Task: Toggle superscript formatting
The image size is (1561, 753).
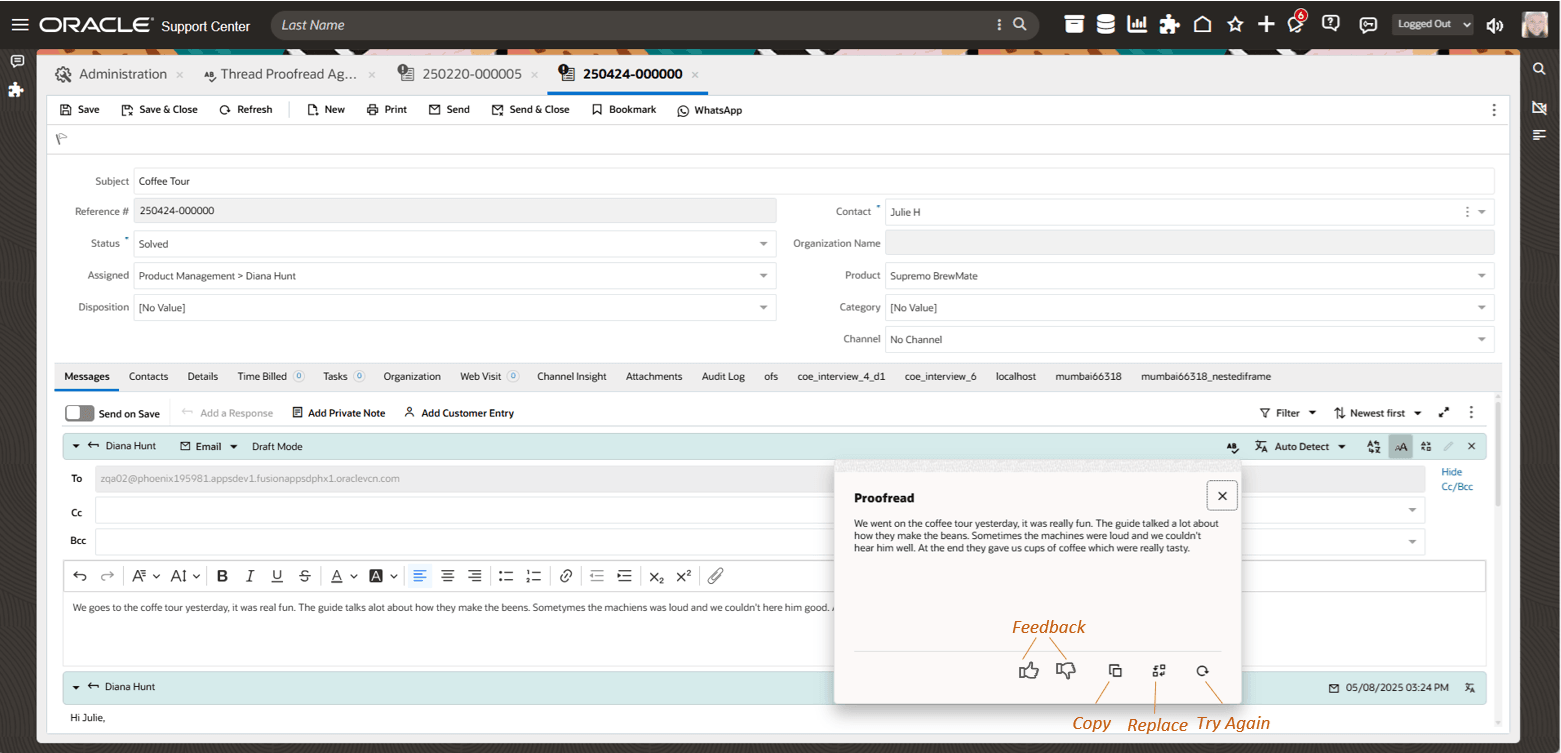Action: [684, 576]
